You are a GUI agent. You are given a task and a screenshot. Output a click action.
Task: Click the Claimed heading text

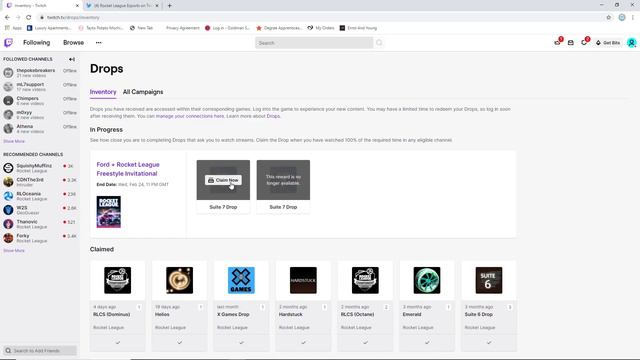pyautogui.click(x=102, y=249)
